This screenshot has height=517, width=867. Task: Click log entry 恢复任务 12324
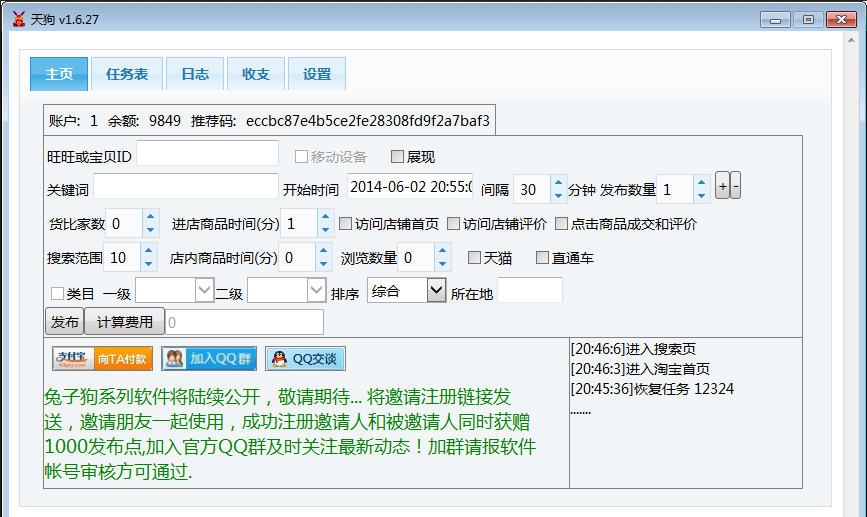652,389
